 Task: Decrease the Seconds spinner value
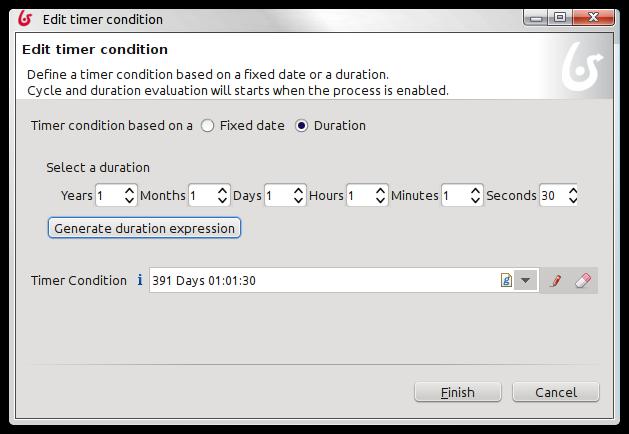coord(573,200)
